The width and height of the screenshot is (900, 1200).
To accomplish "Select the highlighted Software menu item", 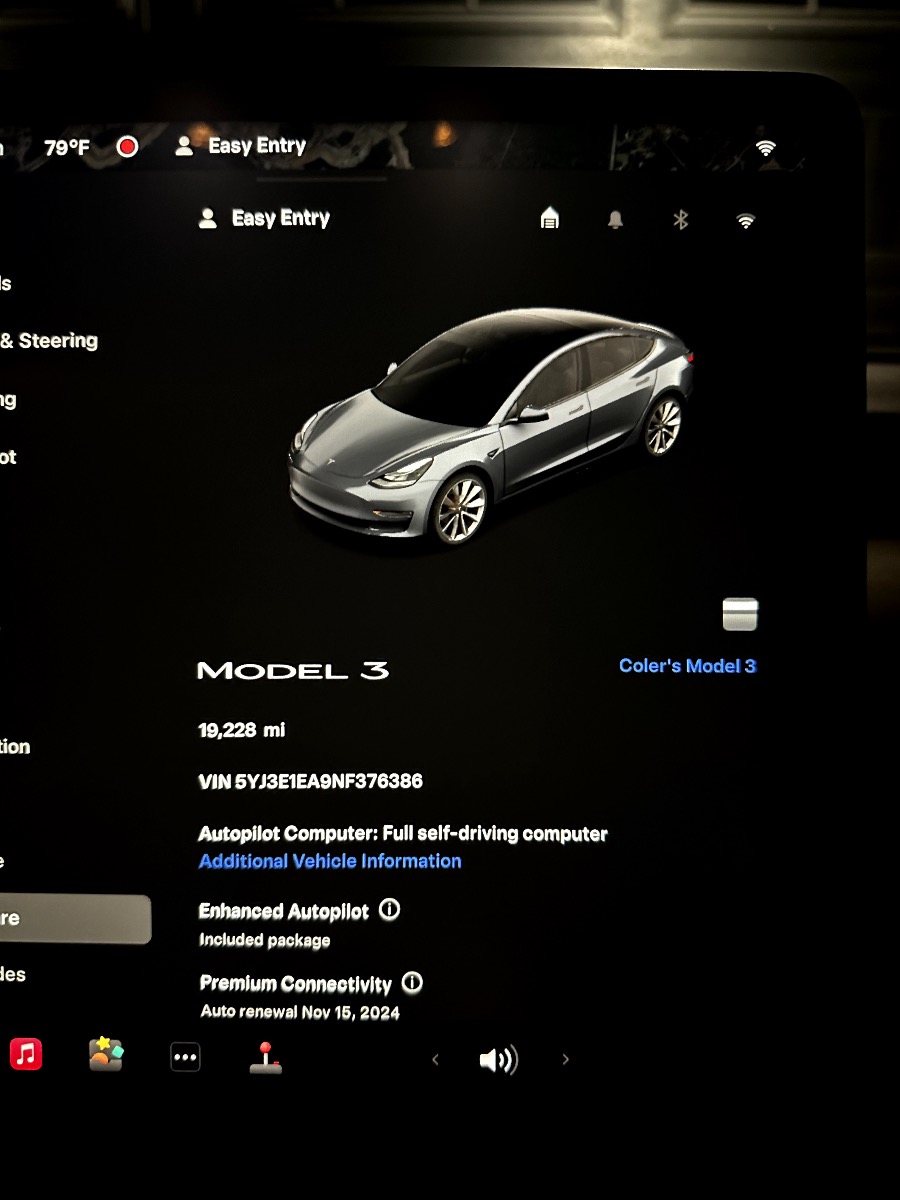I will [x=70, y=919].
